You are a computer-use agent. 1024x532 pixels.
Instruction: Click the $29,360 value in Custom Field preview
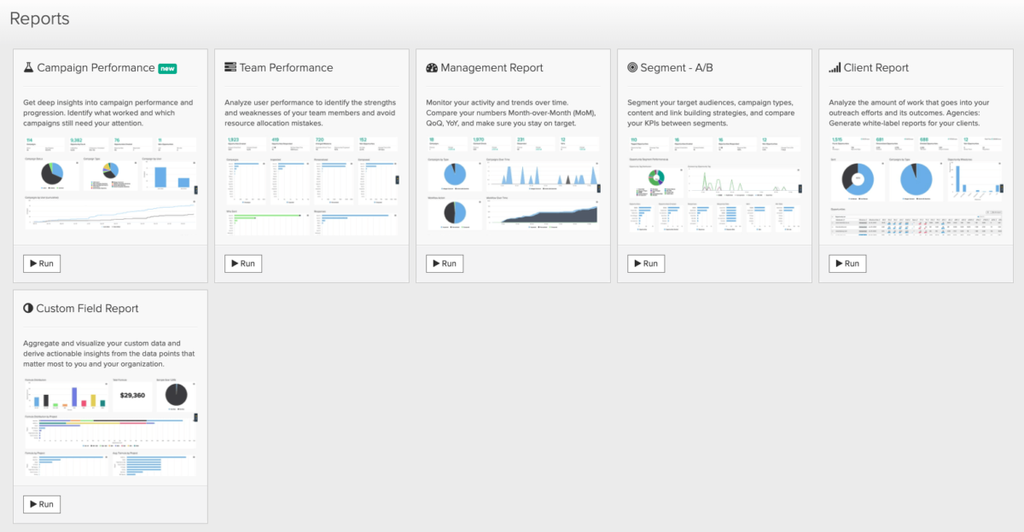click(x=133, y=396)
